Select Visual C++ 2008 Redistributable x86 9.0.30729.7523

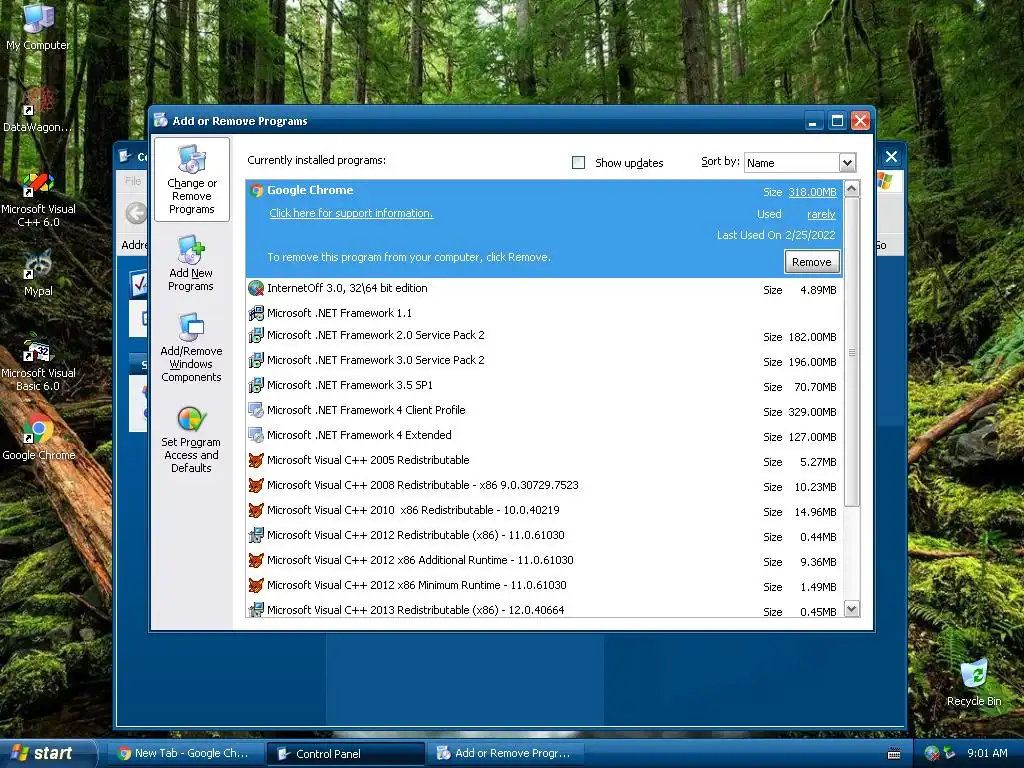click(x=545, y=486)
